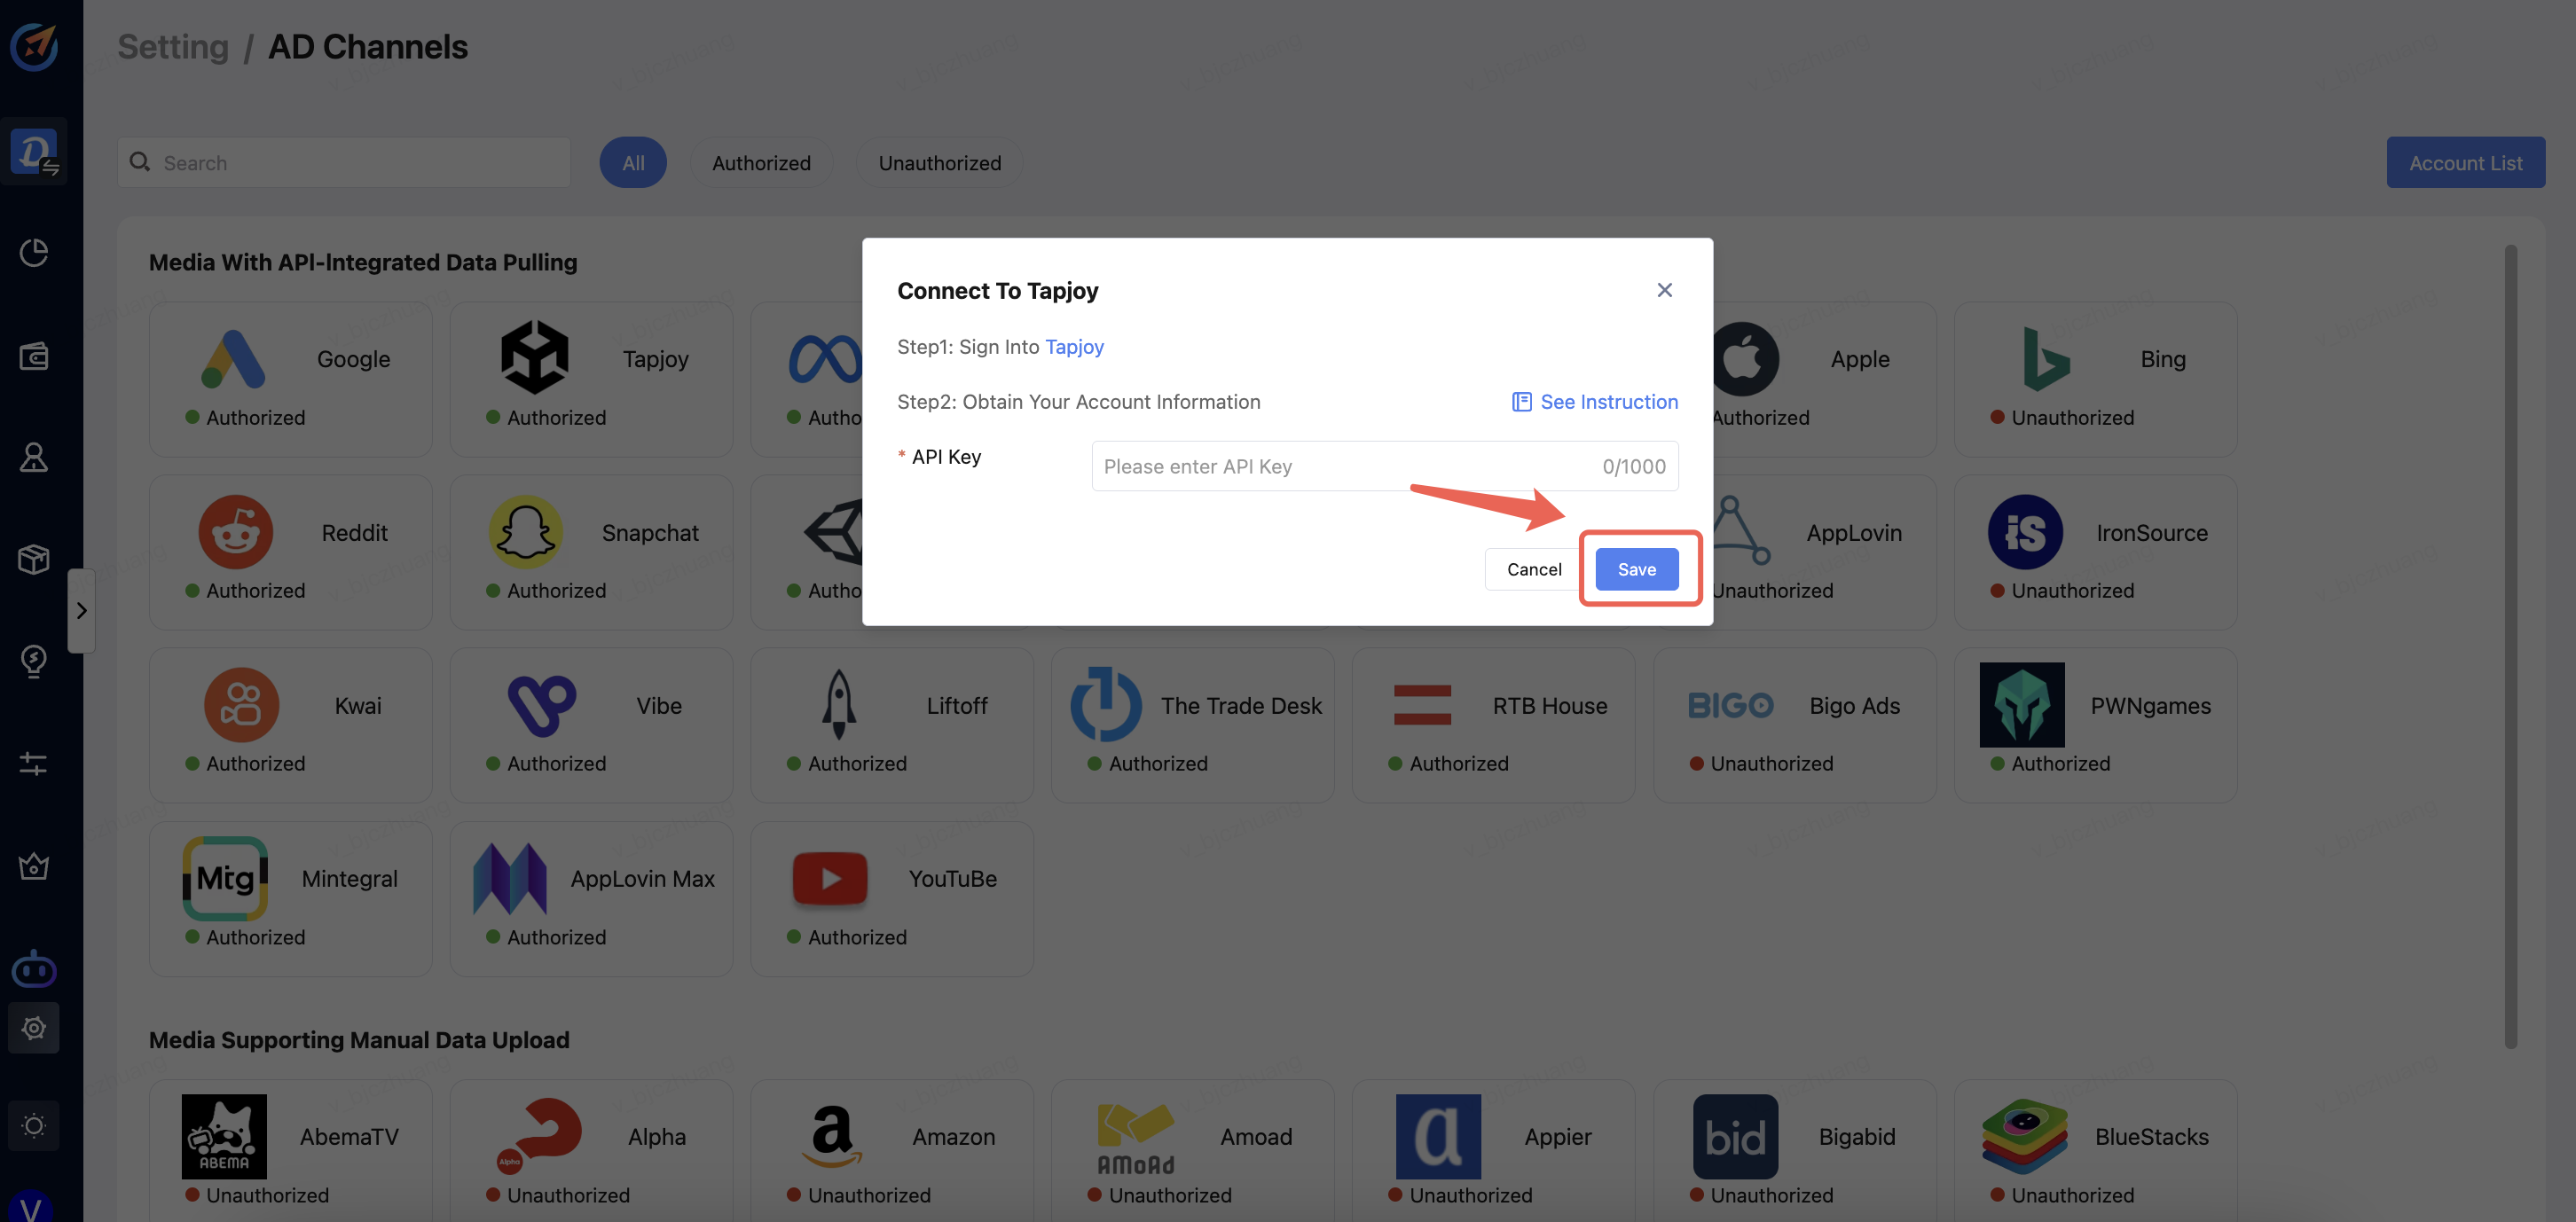Image resolution: width=2576 pixels, height=1222 pixels.
Task: Close the Connect To Tapjoy dialog
Action: point(1664,290)
